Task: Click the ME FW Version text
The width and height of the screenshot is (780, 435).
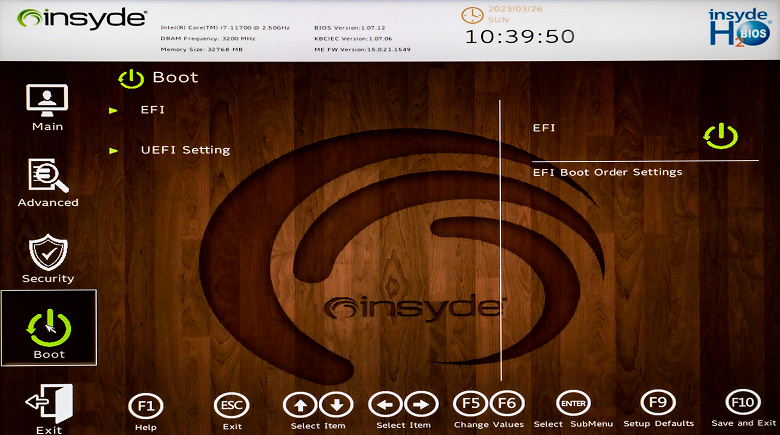Action: [x=362, y=49]
